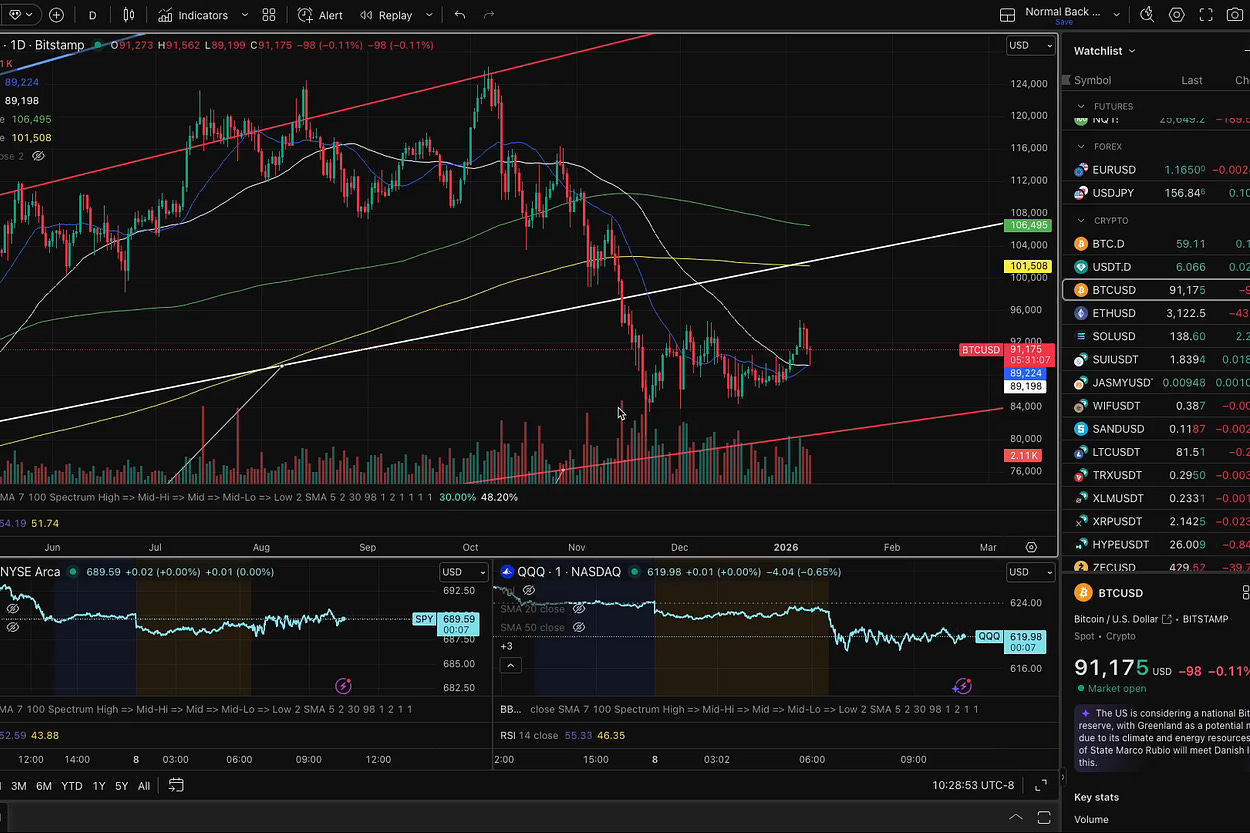This screenshot has width=1250, height=833.
Task: Collapse the FUTURES watchlist section
Action: point(1081,106)
